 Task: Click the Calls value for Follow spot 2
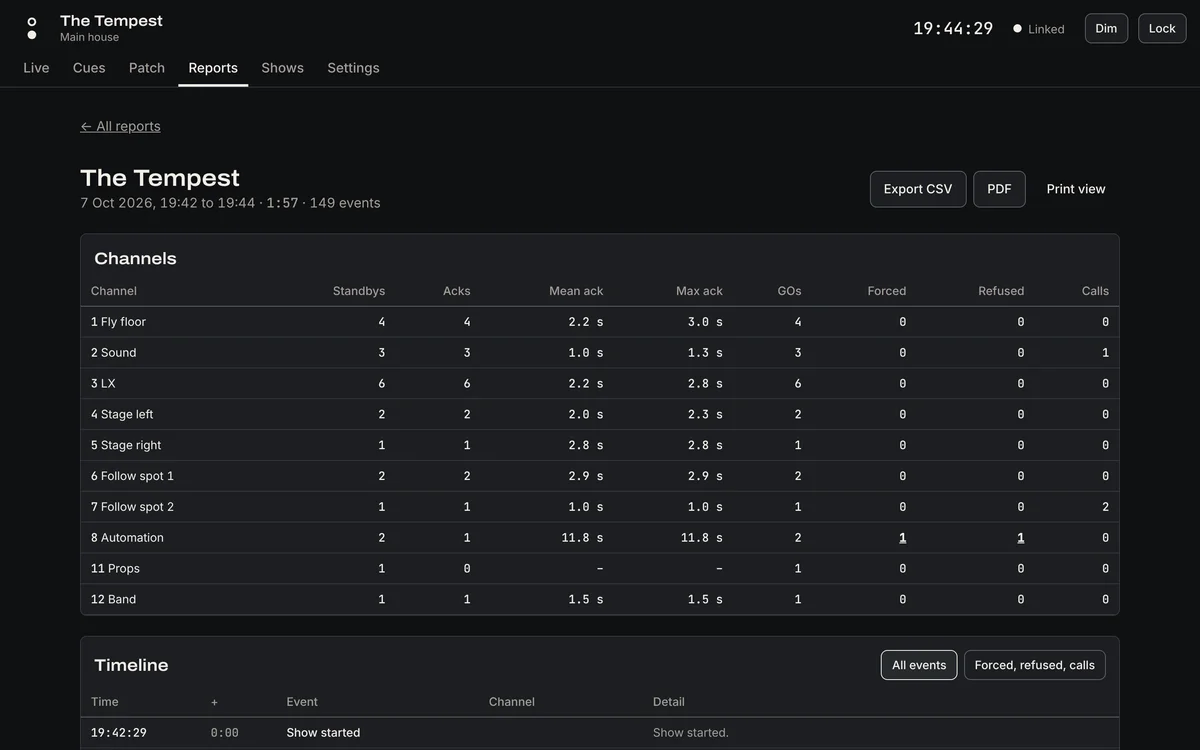click(1105, 507)
